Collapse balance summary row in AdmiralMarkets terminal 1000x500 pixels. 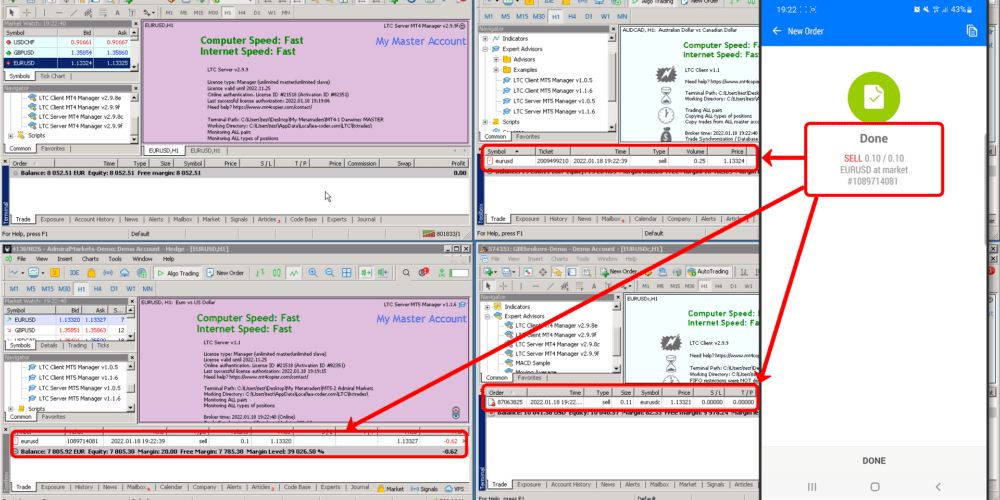click(x=15, y=451)
